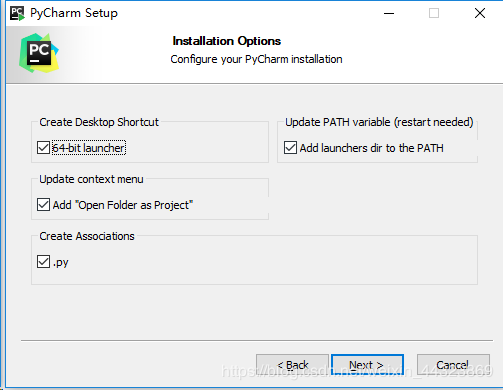Click the PyCharm Setup title bar text

(x=74, y=13)
